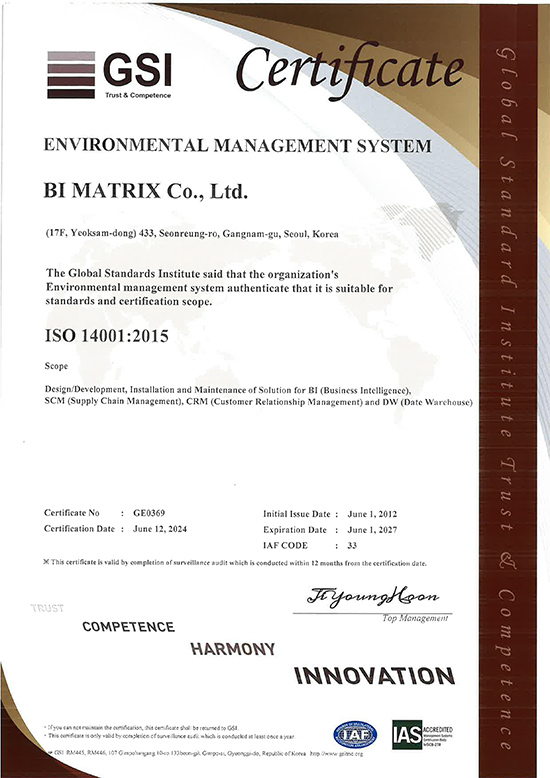Click the Certification Date label
Viewport: 550px width, 778px height.
(79, 529)
